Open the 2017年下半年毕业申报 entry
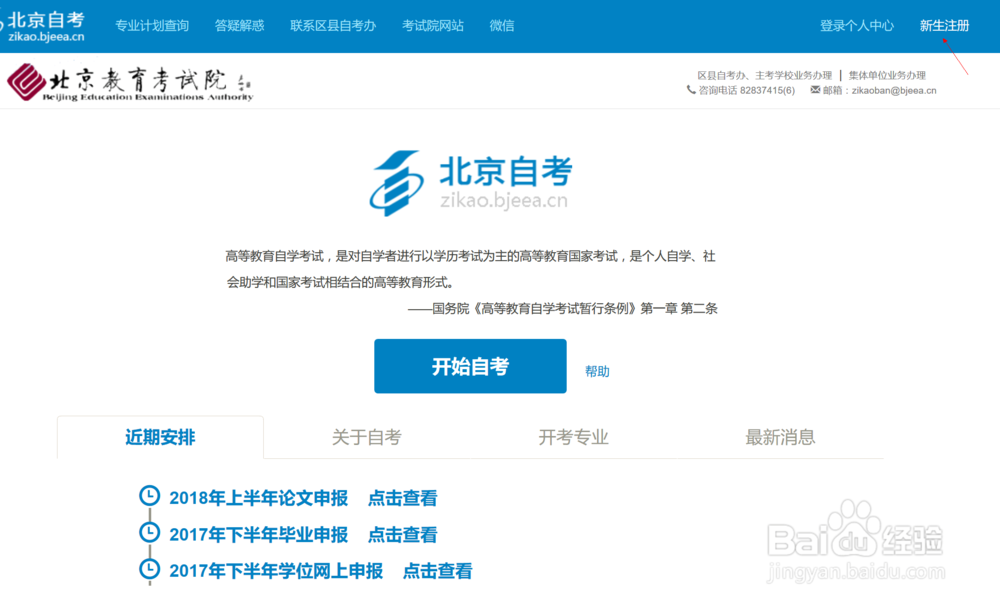The width and height of the screenshot is (1000, 606). coord(258,535)
